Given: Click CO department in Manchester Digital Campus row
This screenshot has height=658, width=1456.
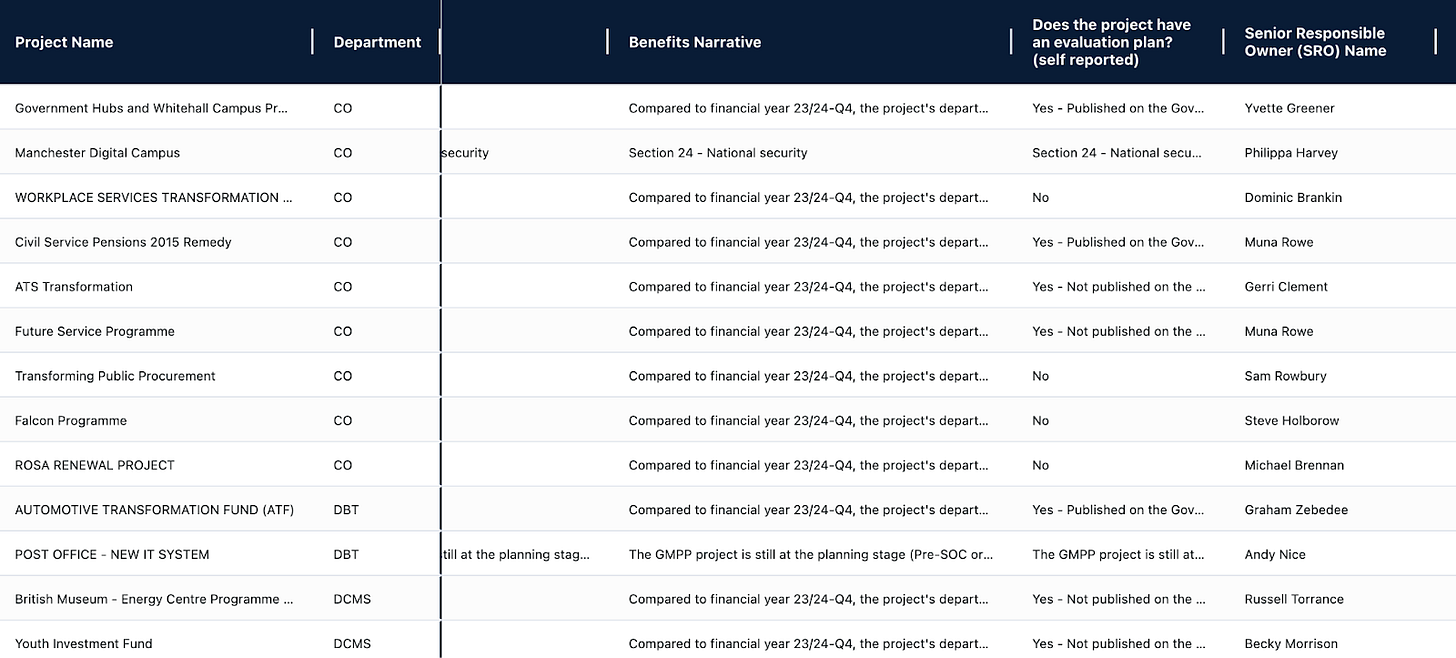Looking at the screenshot, I should (343, 153).
